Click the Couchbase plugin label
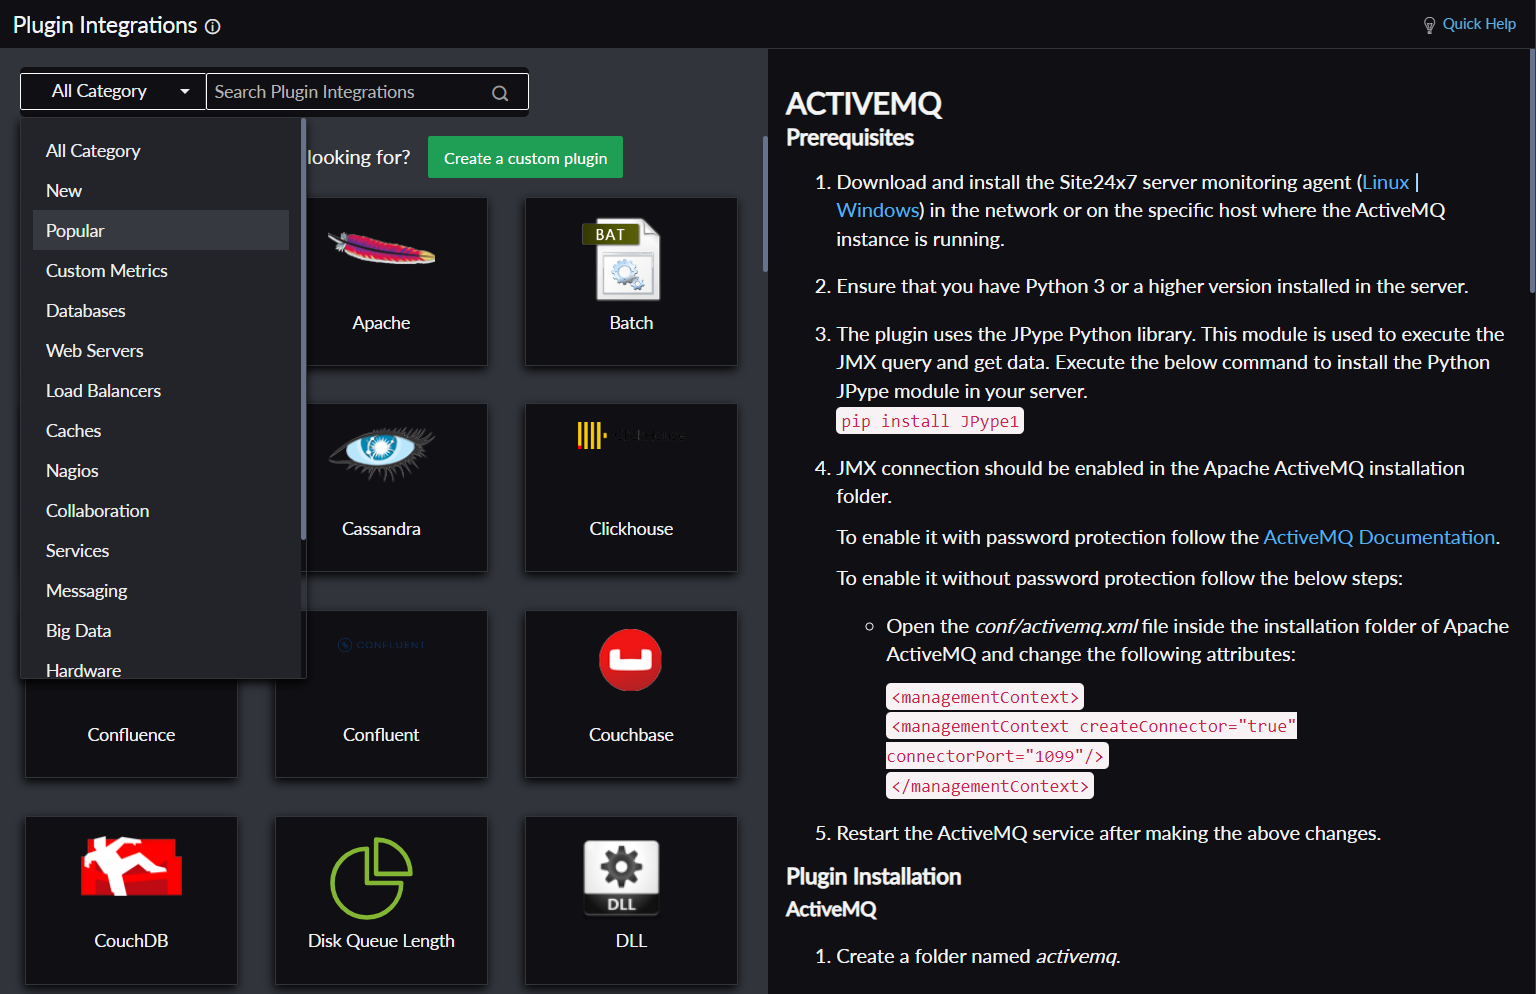This screenshot has width=1536, height=994. point(631,735)
